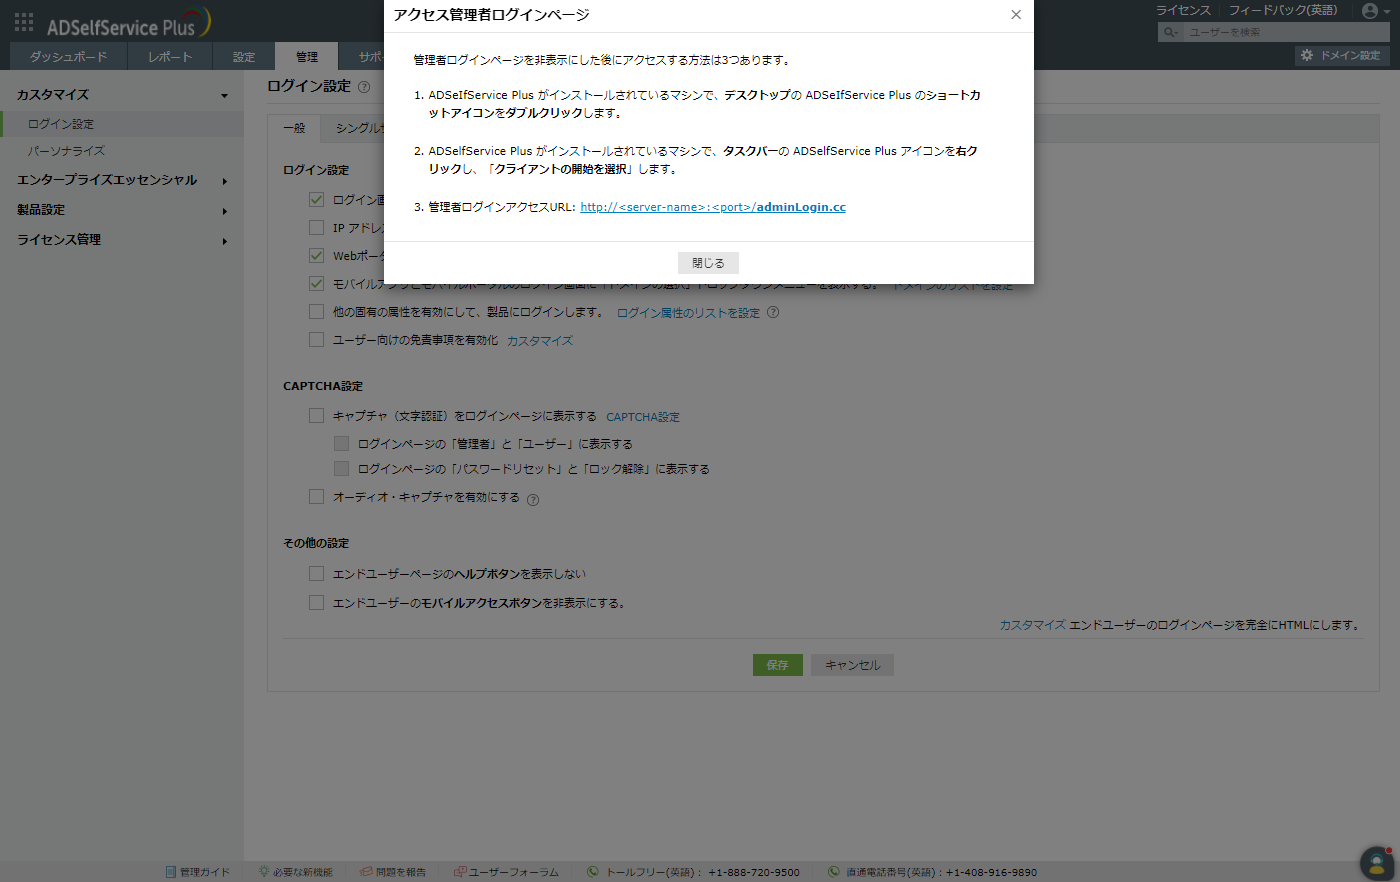Open the support chat avatar icon

(1377, 864)
